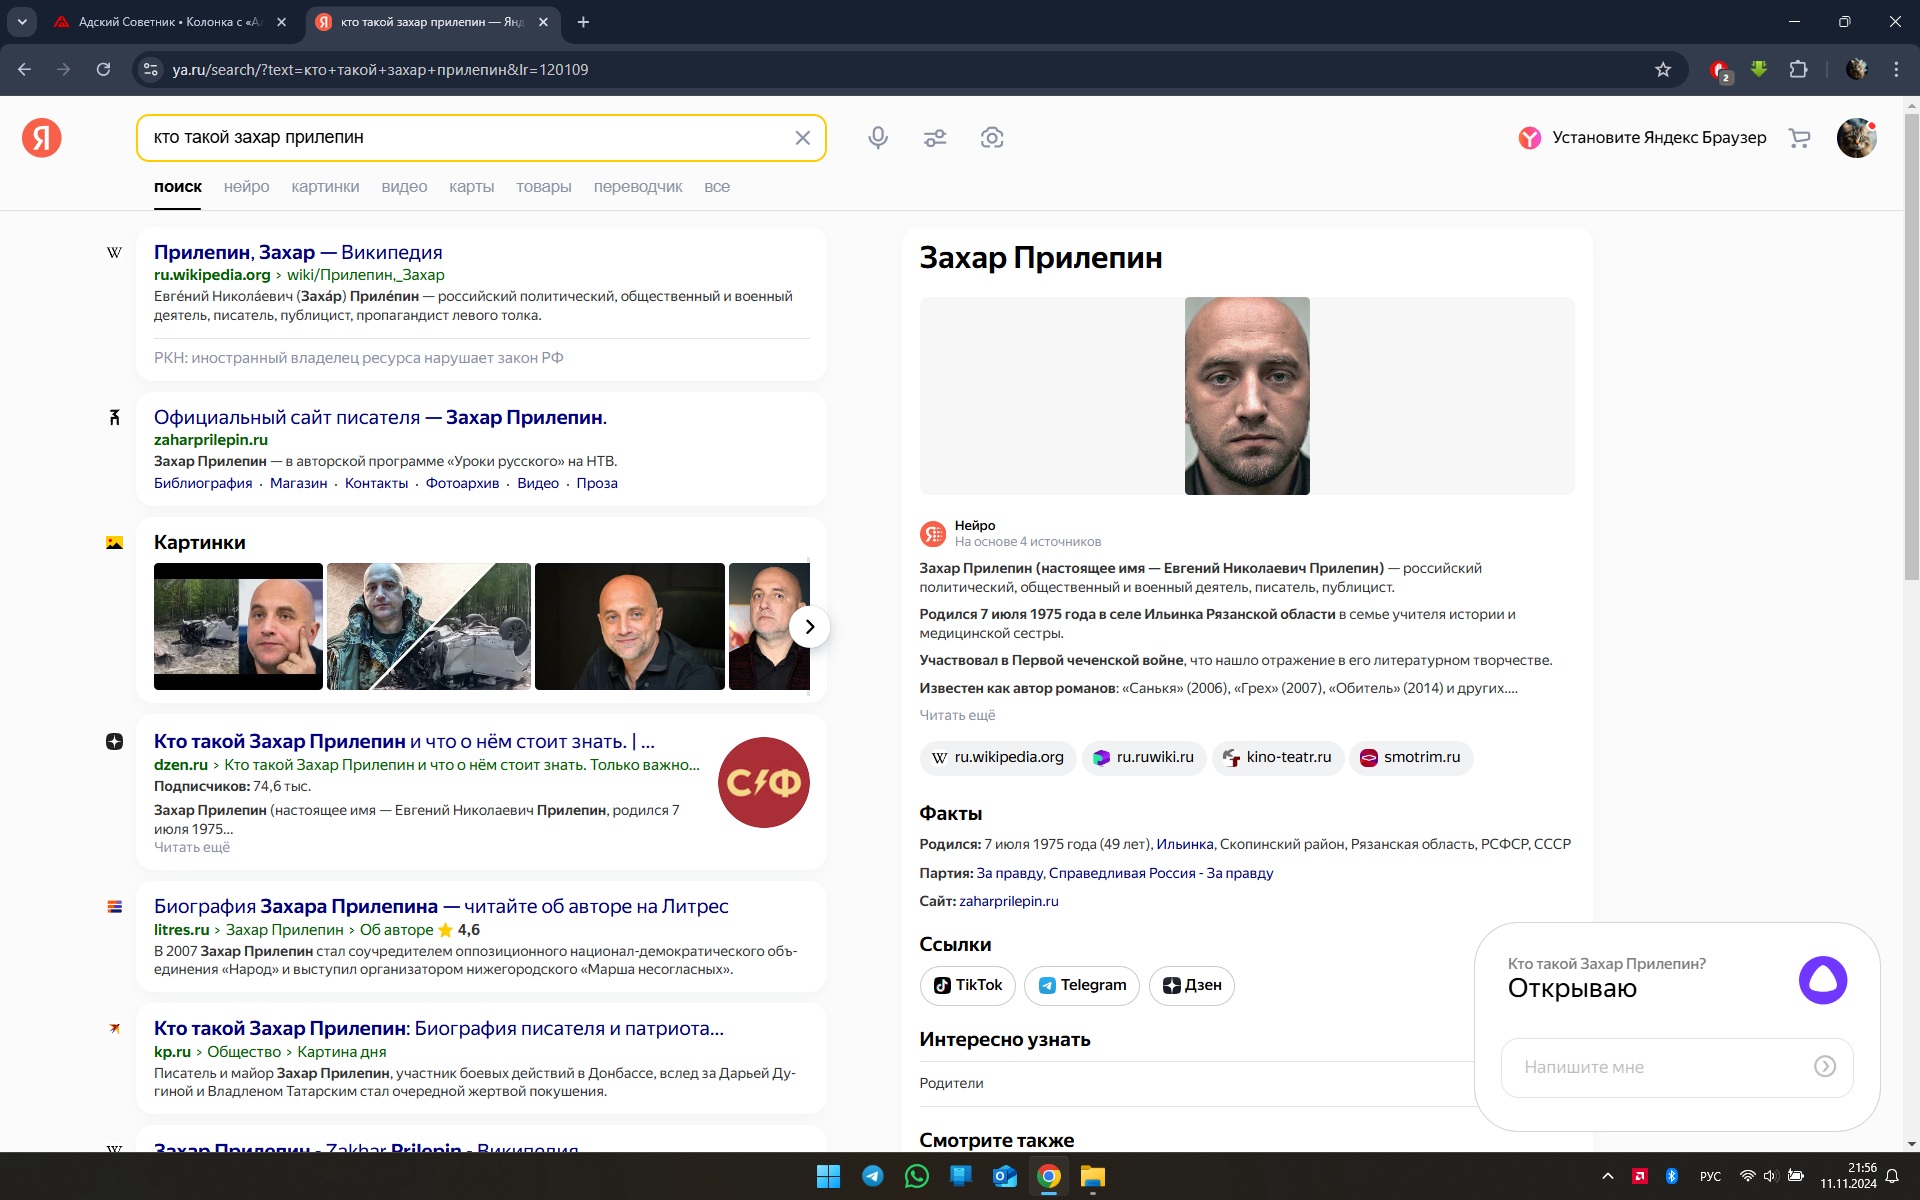Switch to нейро search tab
1920x1200 pixels.
tap(246, 187)
